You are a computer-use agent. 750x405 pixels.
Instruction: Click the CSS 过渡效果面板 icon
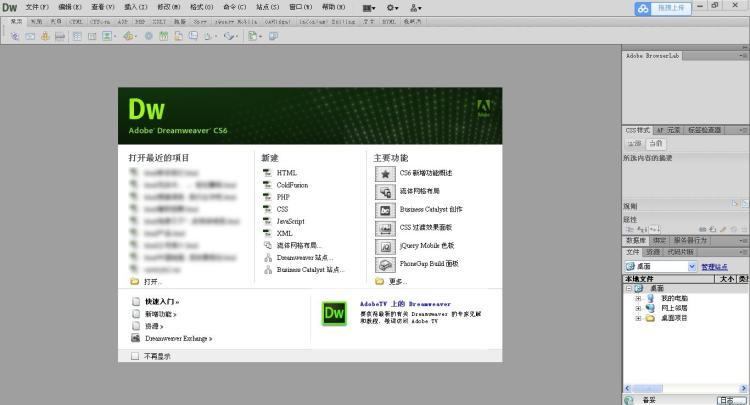(x=385, y=228)
